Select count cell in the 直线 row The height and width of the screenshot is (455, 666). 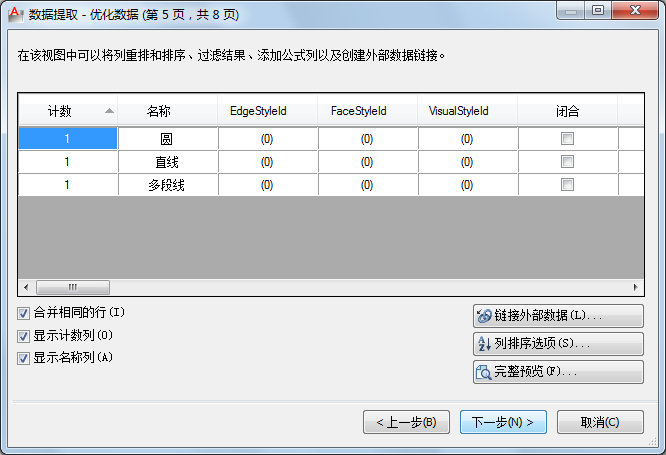68,161
